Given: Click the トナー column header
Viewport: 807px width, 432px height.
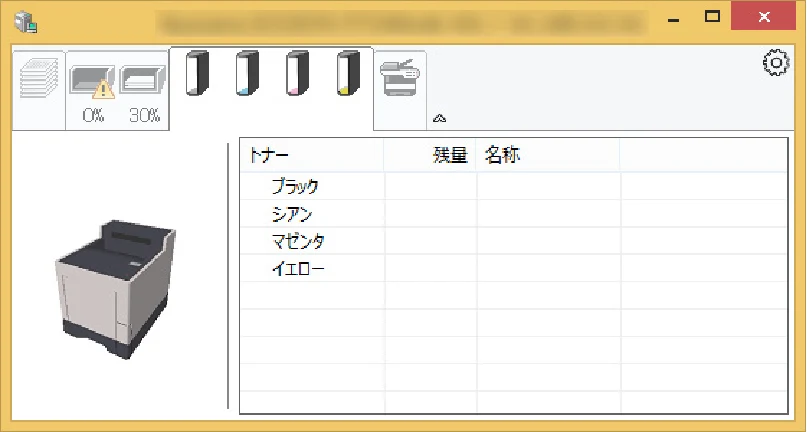Looking at the screenshot, I should (x=312, y=155).
